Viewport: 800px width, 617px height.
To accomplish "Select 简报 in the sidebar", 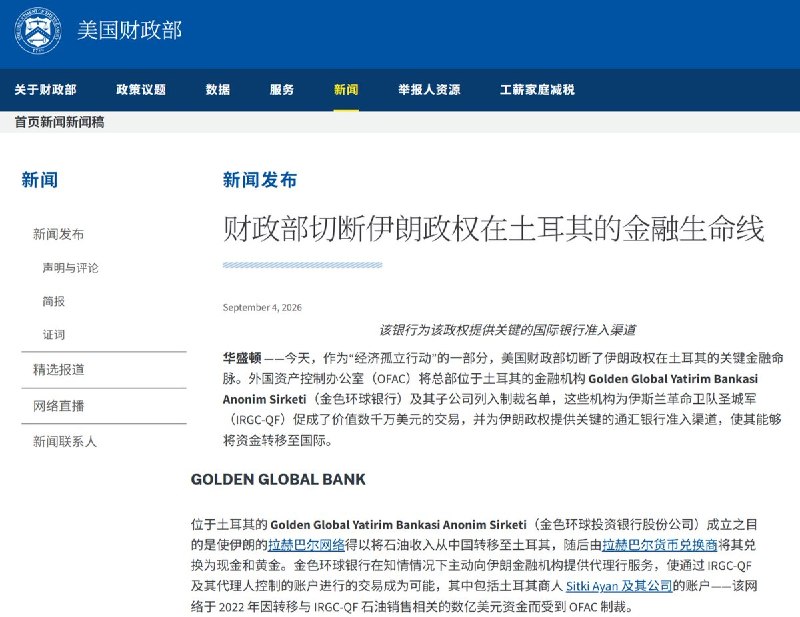I will (54, 301).
